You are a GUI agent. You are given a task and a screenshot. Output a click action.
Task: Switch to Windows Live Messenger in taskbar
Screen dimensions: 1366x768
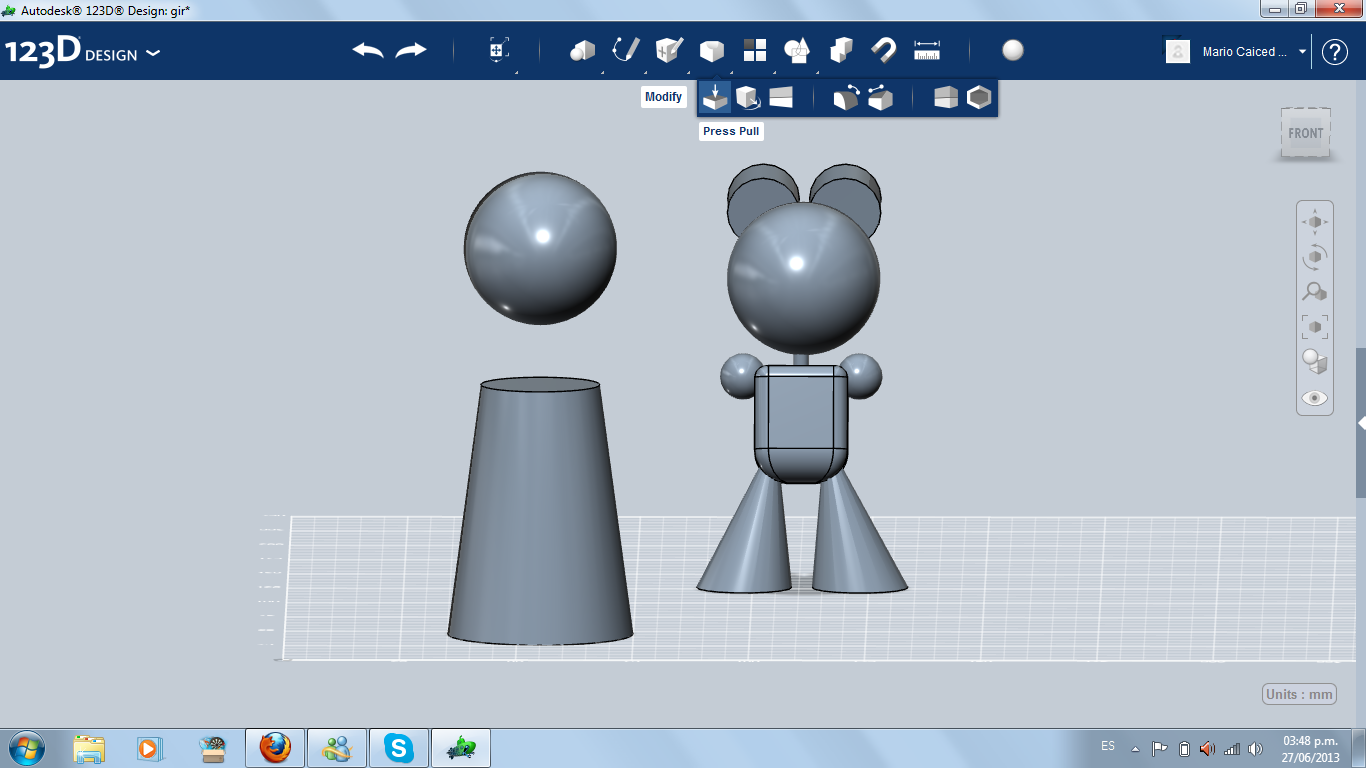pos(337,748)
